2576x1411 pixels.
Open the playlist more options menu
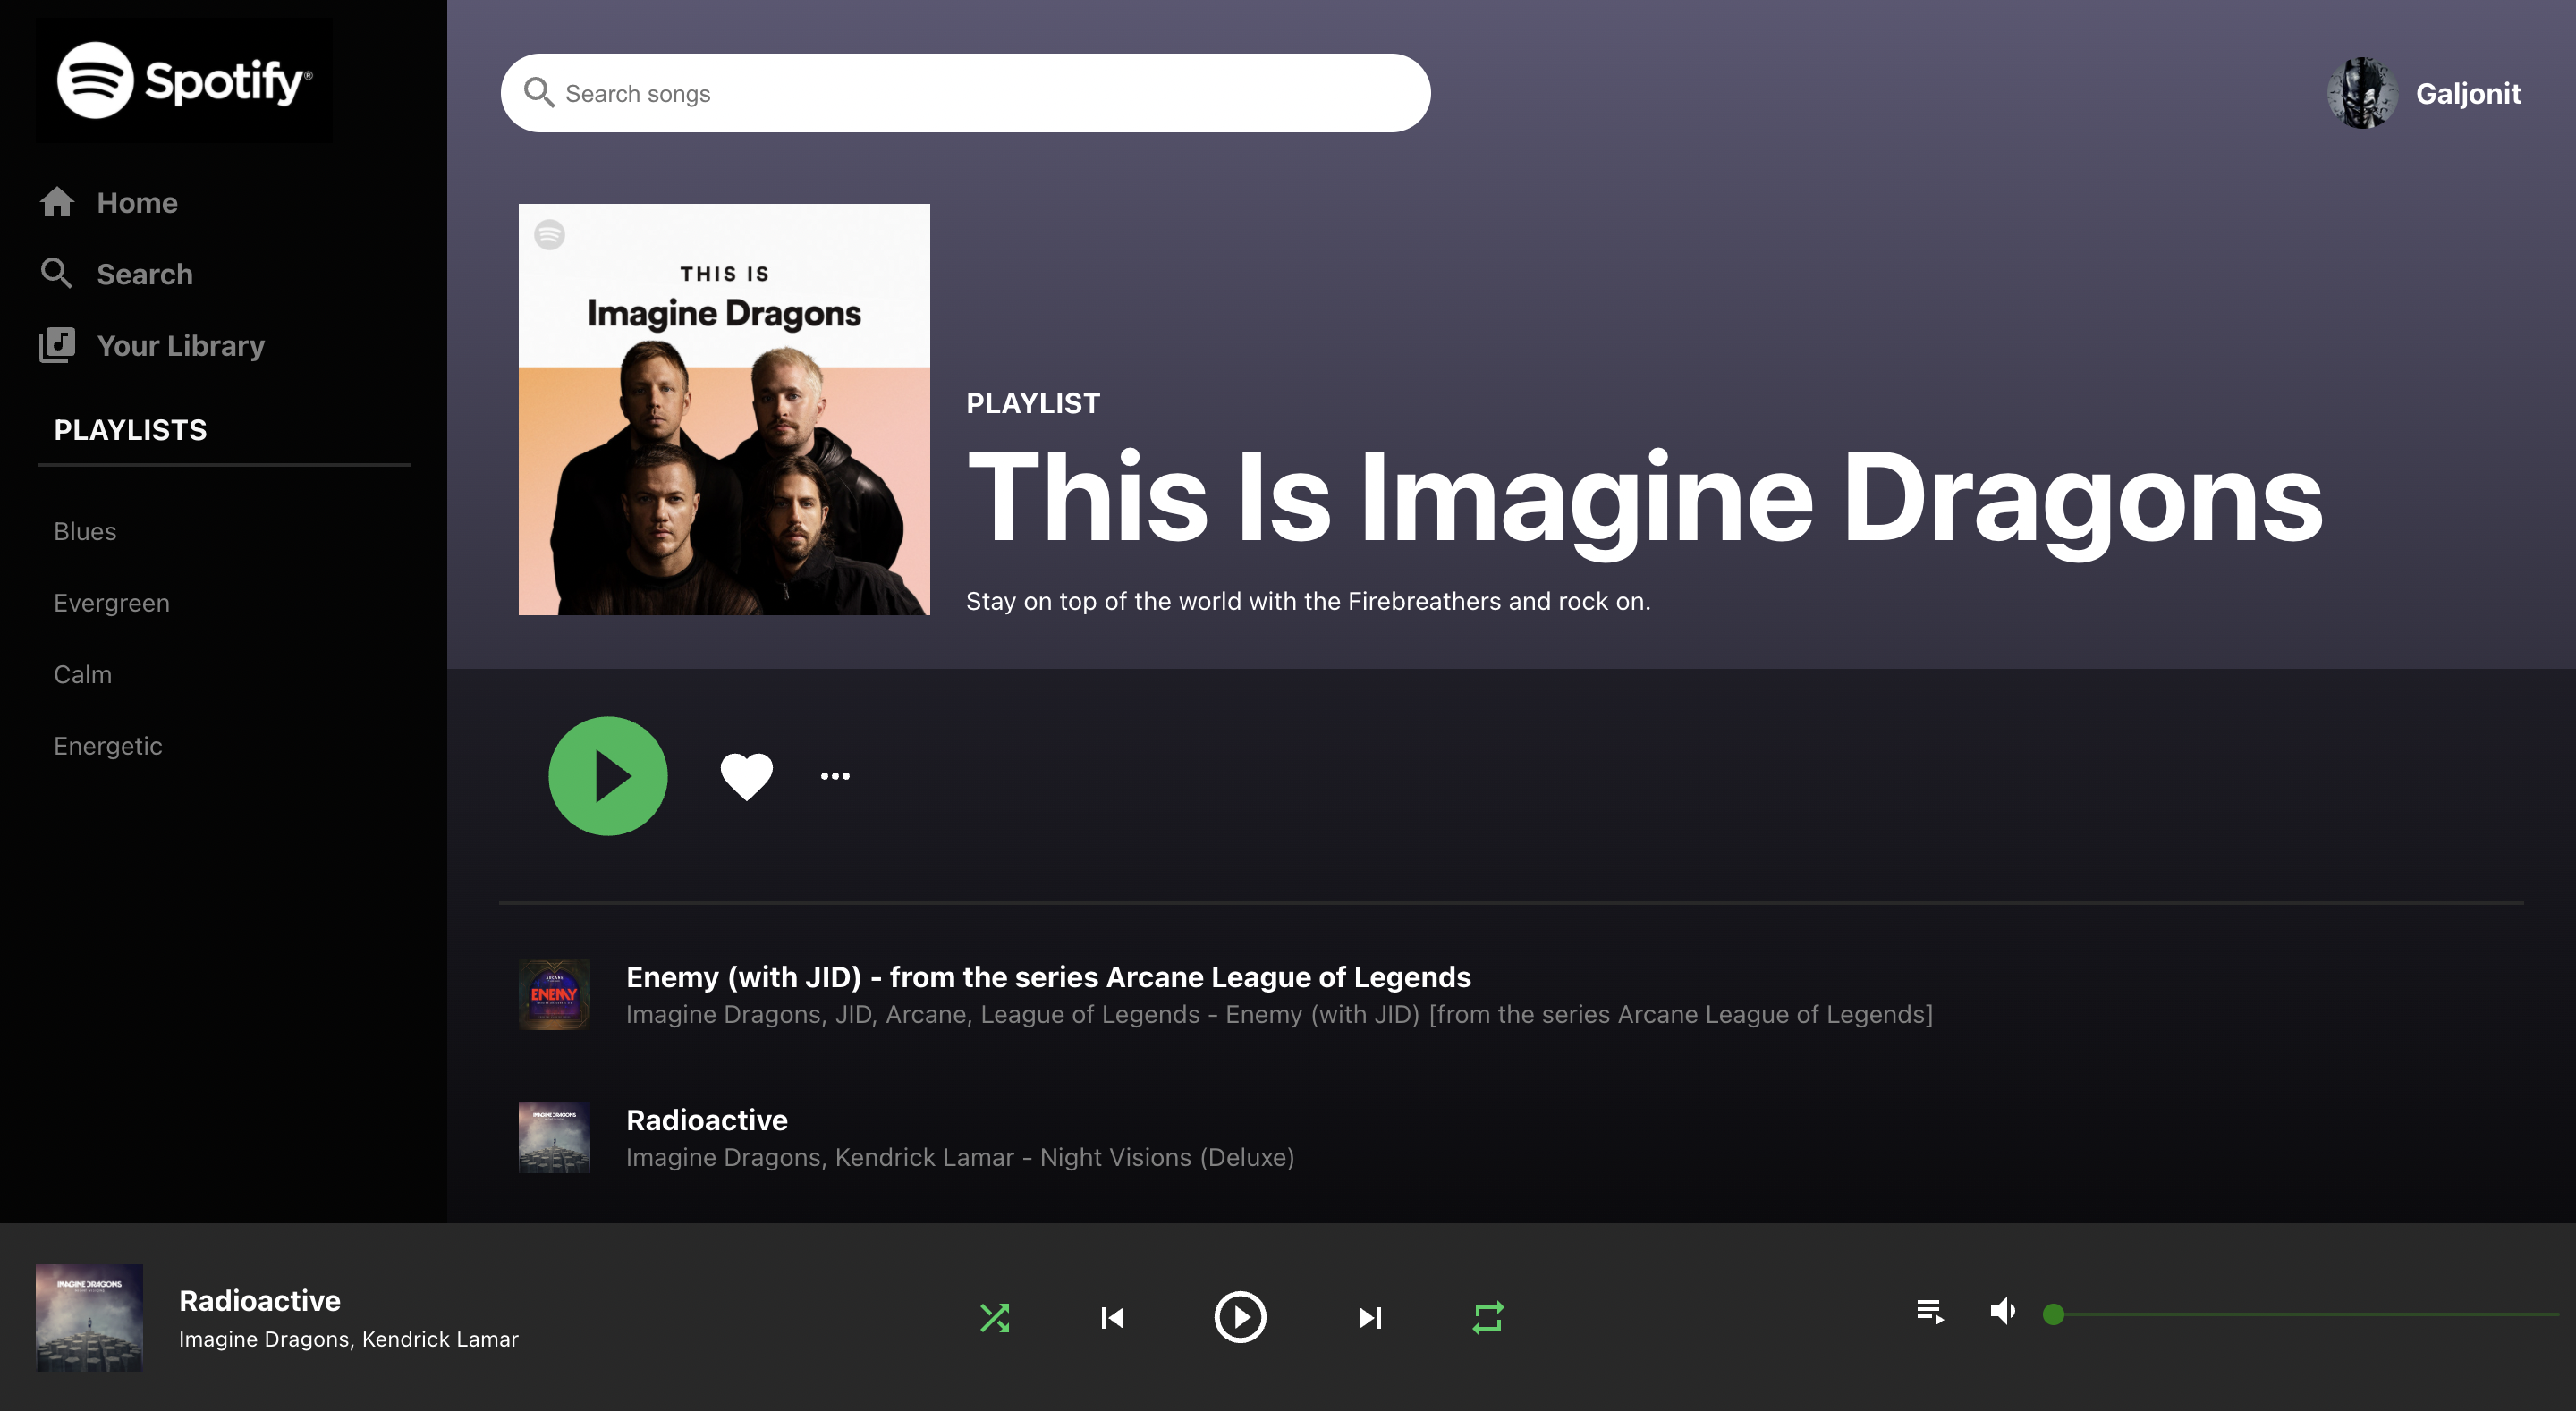point(834,775)
